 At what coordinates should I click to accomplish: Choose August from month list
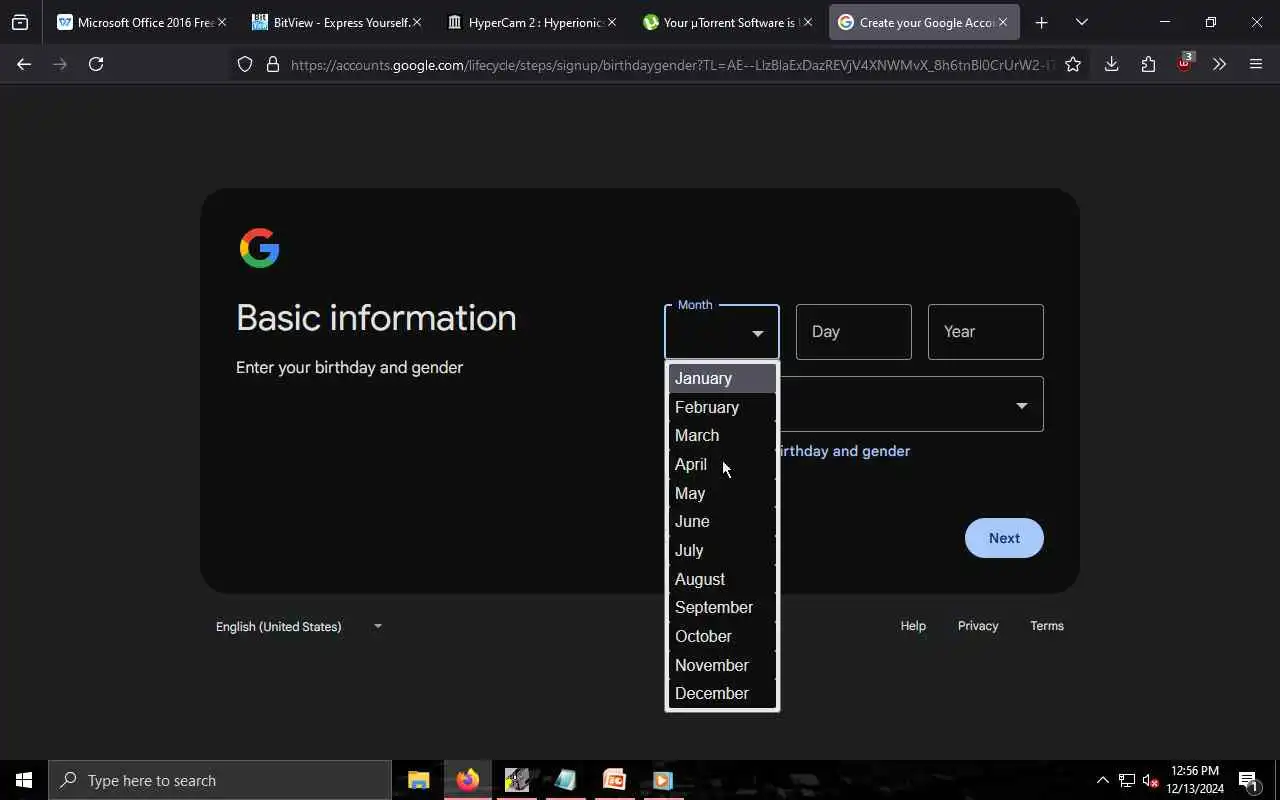tap(721, 579)
